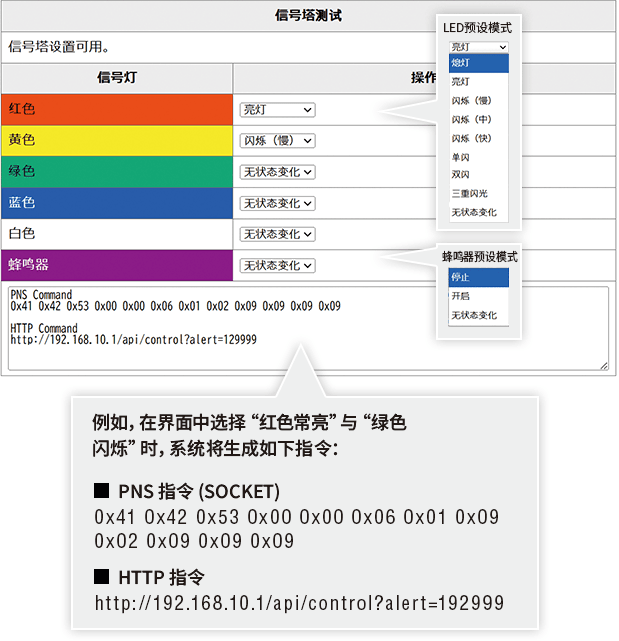Click the red (红色) signal light cell
This screenshot has width=619, height=641.
pyautogui.click(x=117, y=110)
